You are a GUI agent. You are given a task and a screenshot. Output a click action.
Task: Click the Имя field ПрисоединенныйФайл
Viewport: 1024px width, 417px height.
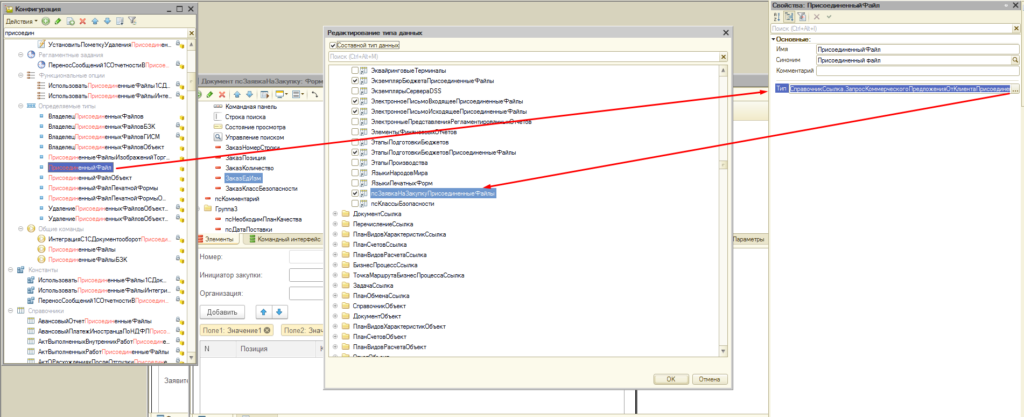coord(918,49)
